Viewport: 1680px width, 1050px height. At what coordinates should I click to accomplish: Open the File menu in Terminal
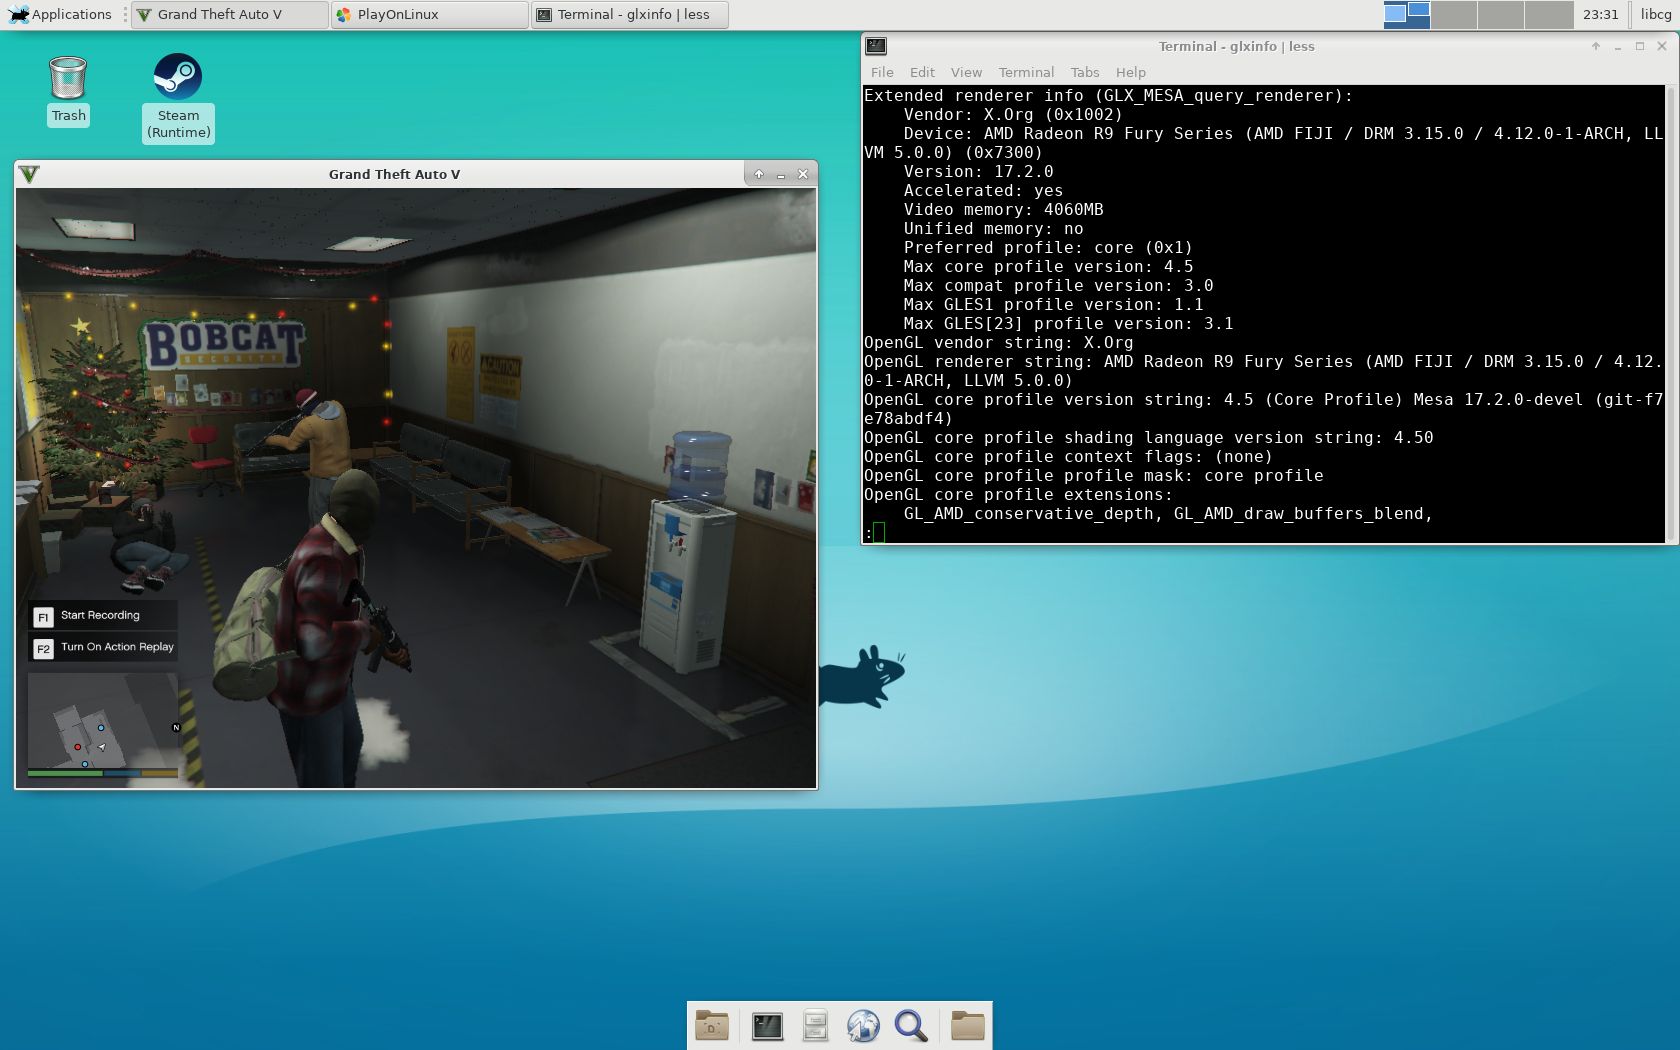pyautogui.click(x=882, y=72)
